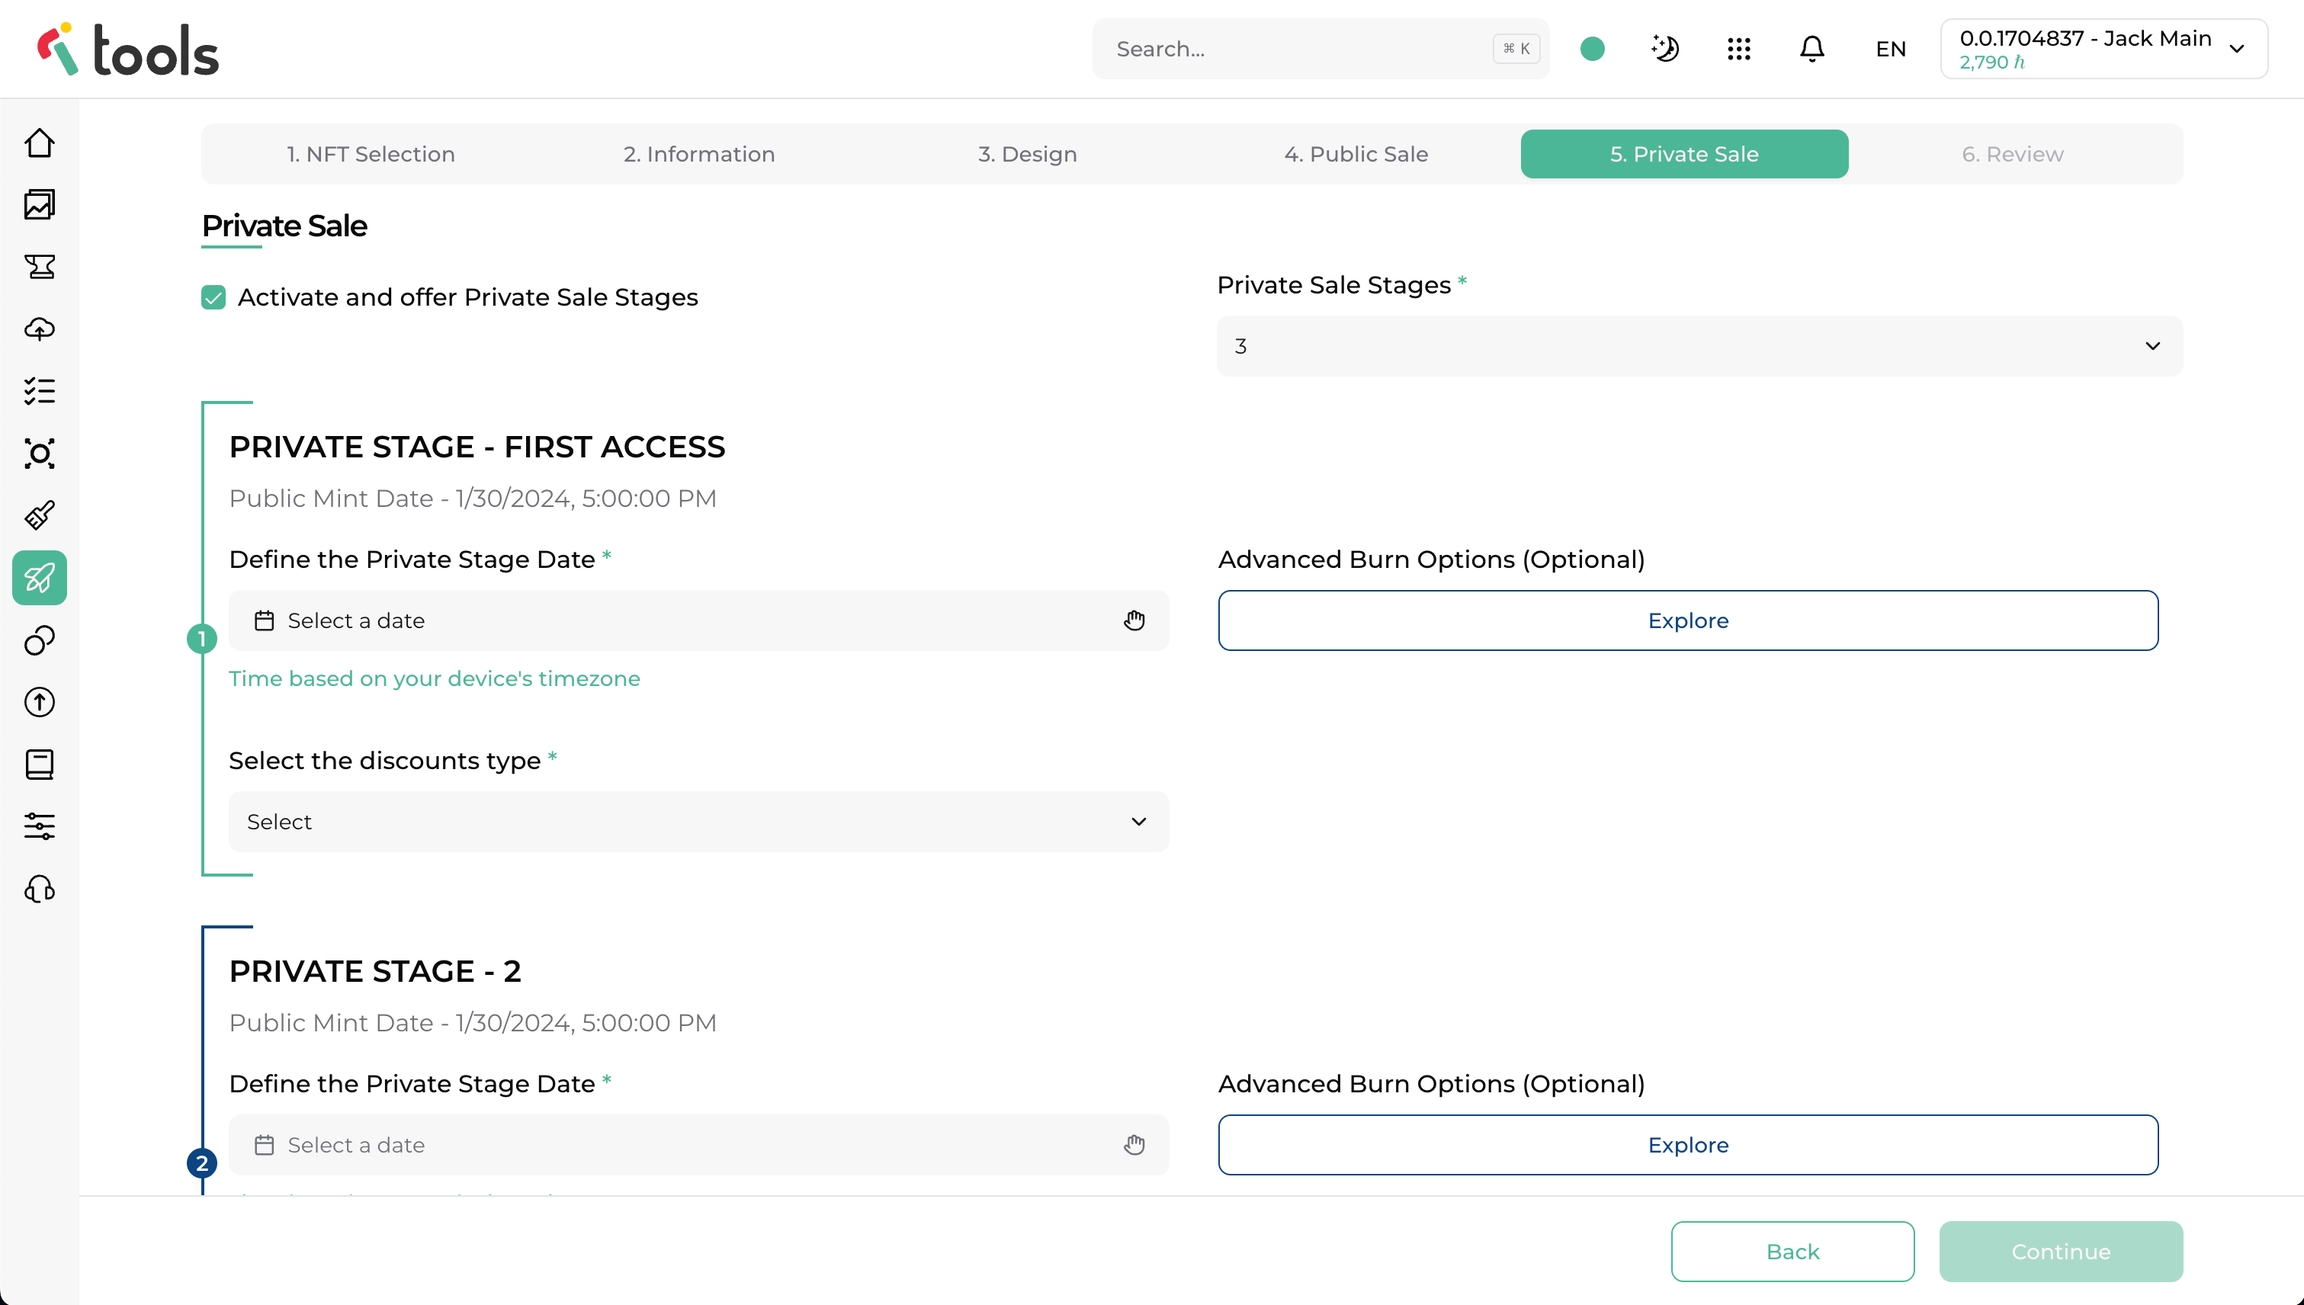The width and height of the screenshot is (2304, 1305).
Task: Click the green network status indicator
Action: [1593, 49]
